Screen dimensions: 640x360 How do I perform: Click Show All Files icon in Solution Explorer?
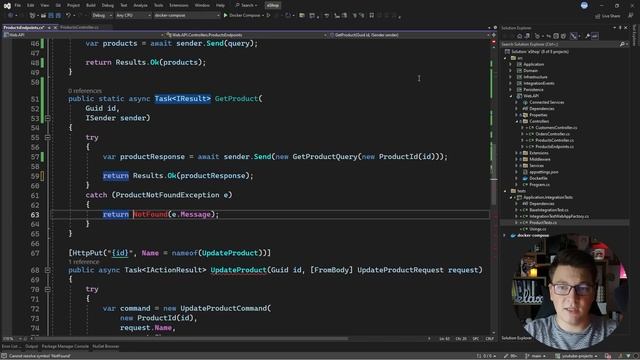pos(563,36)
